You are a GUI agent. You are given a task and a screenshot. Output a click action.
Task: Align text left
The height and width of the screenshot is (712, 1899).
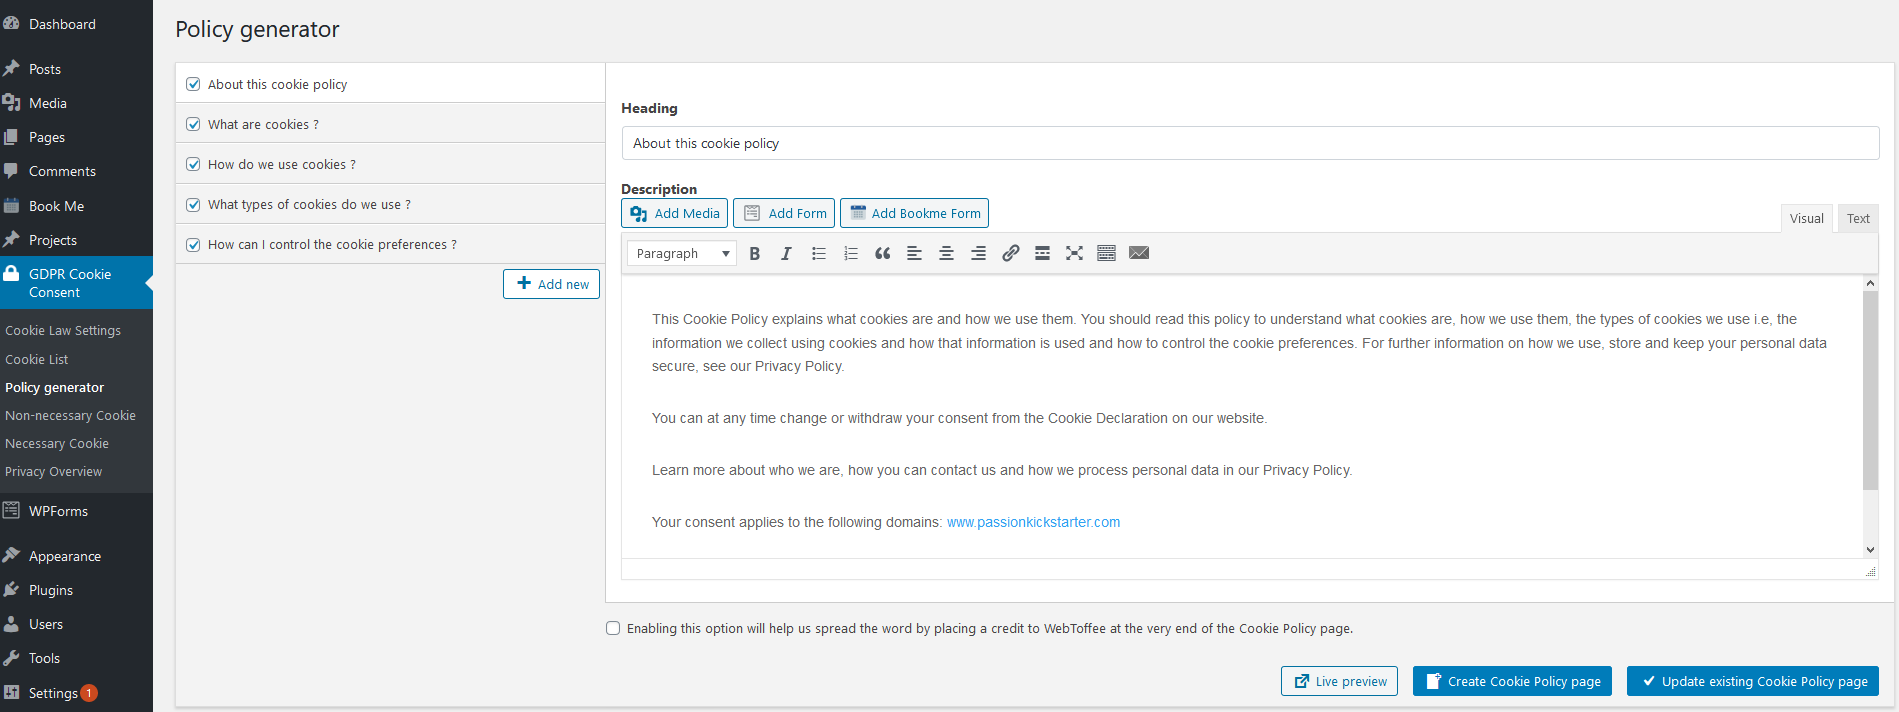pyautogui.click(x=914, y=253)
